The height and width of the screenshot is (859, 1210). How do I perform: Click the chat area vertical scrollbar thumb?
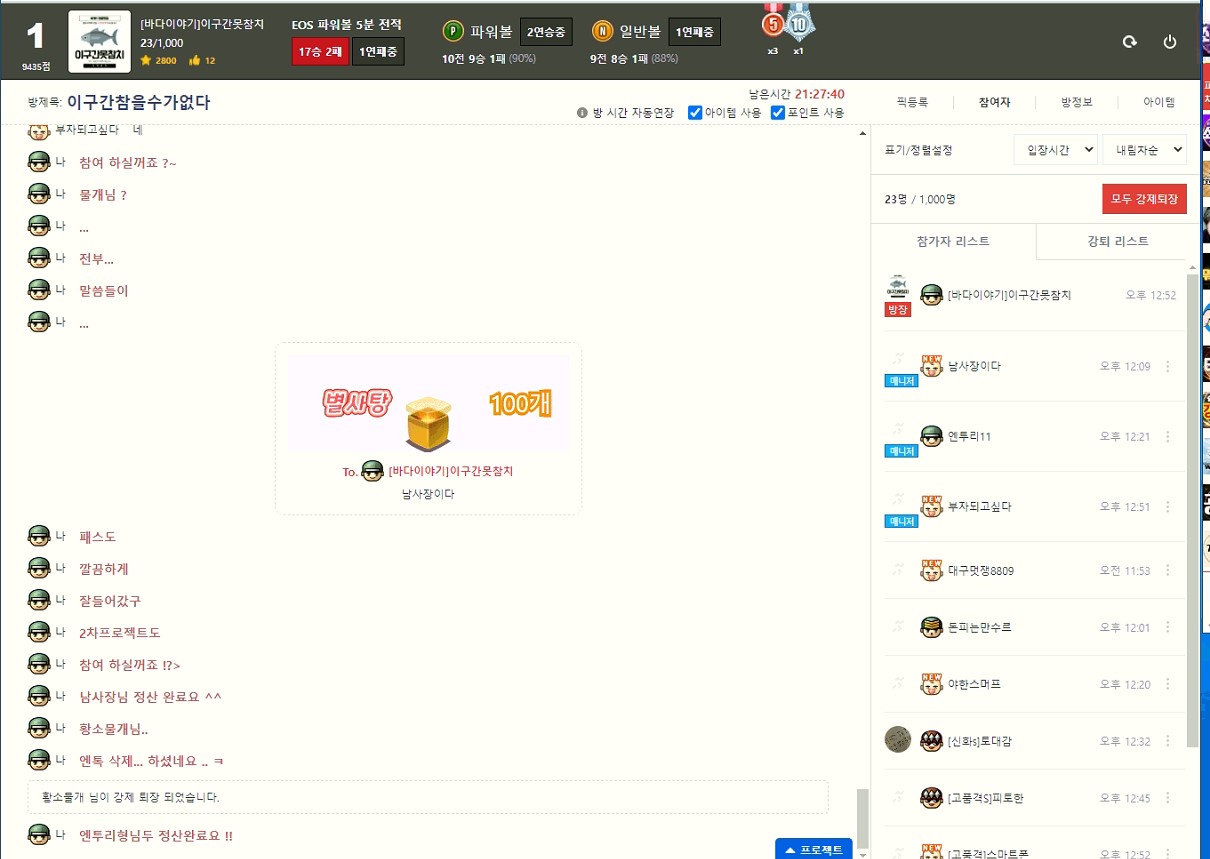[862, 818]
